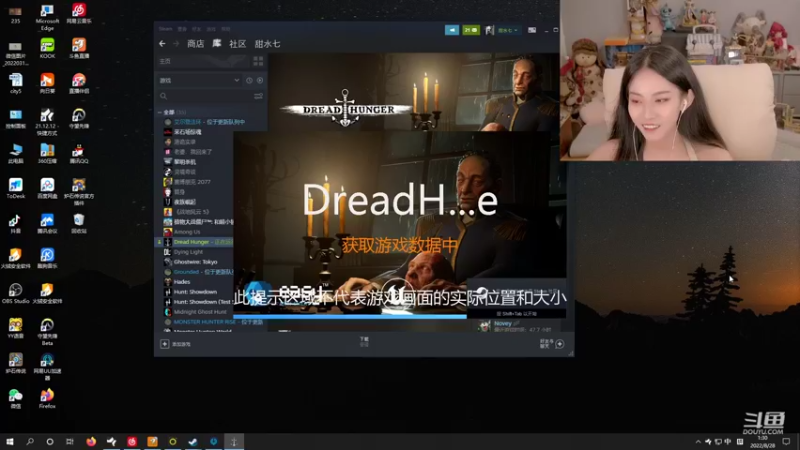The width and height of the screenshot is (800, 450).
Task: Click the Steam library search field
Action: point(205,96)
